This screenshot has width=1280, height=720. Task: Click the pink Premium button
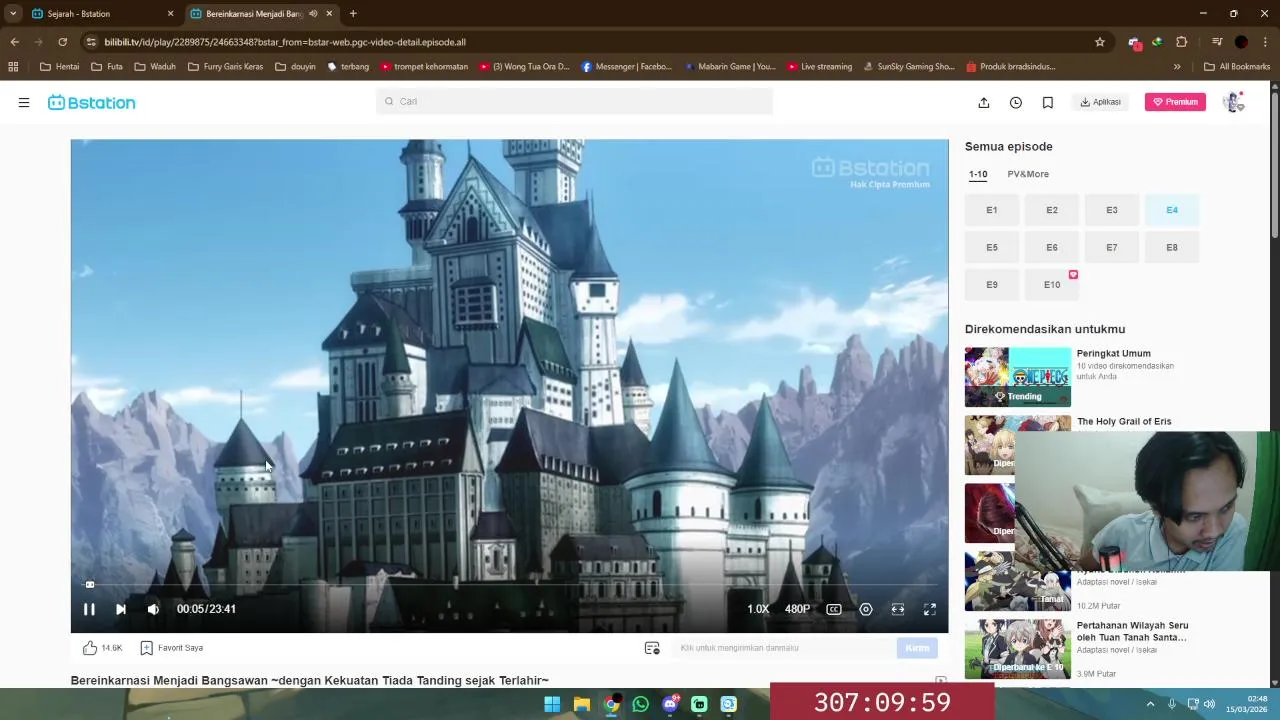[1175, 102]
